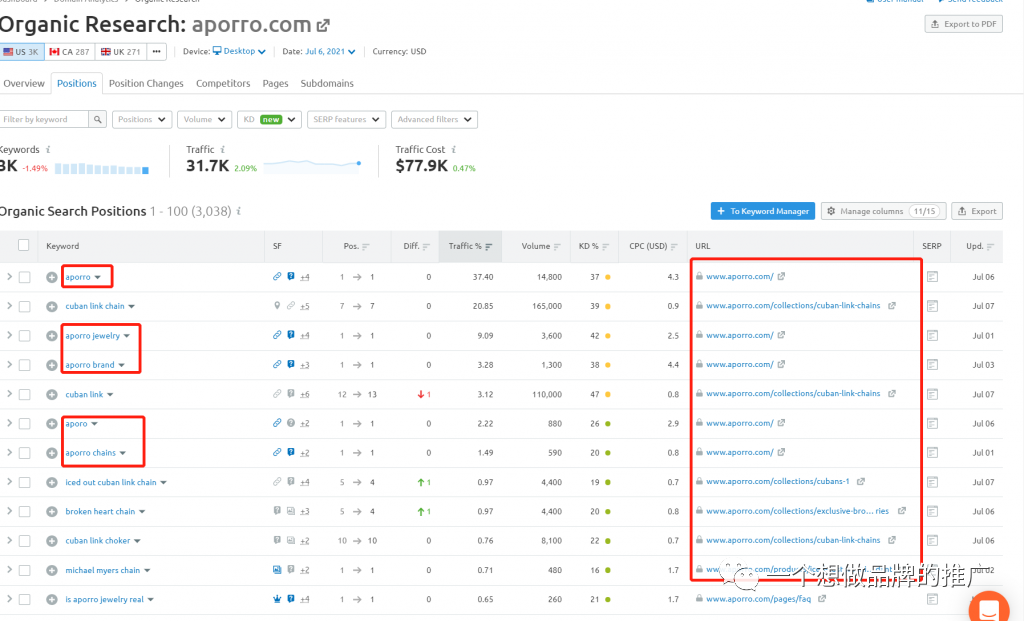Open the Positions filter dropdown
Screen dimensions: 1024x621
tap(142, 119)
